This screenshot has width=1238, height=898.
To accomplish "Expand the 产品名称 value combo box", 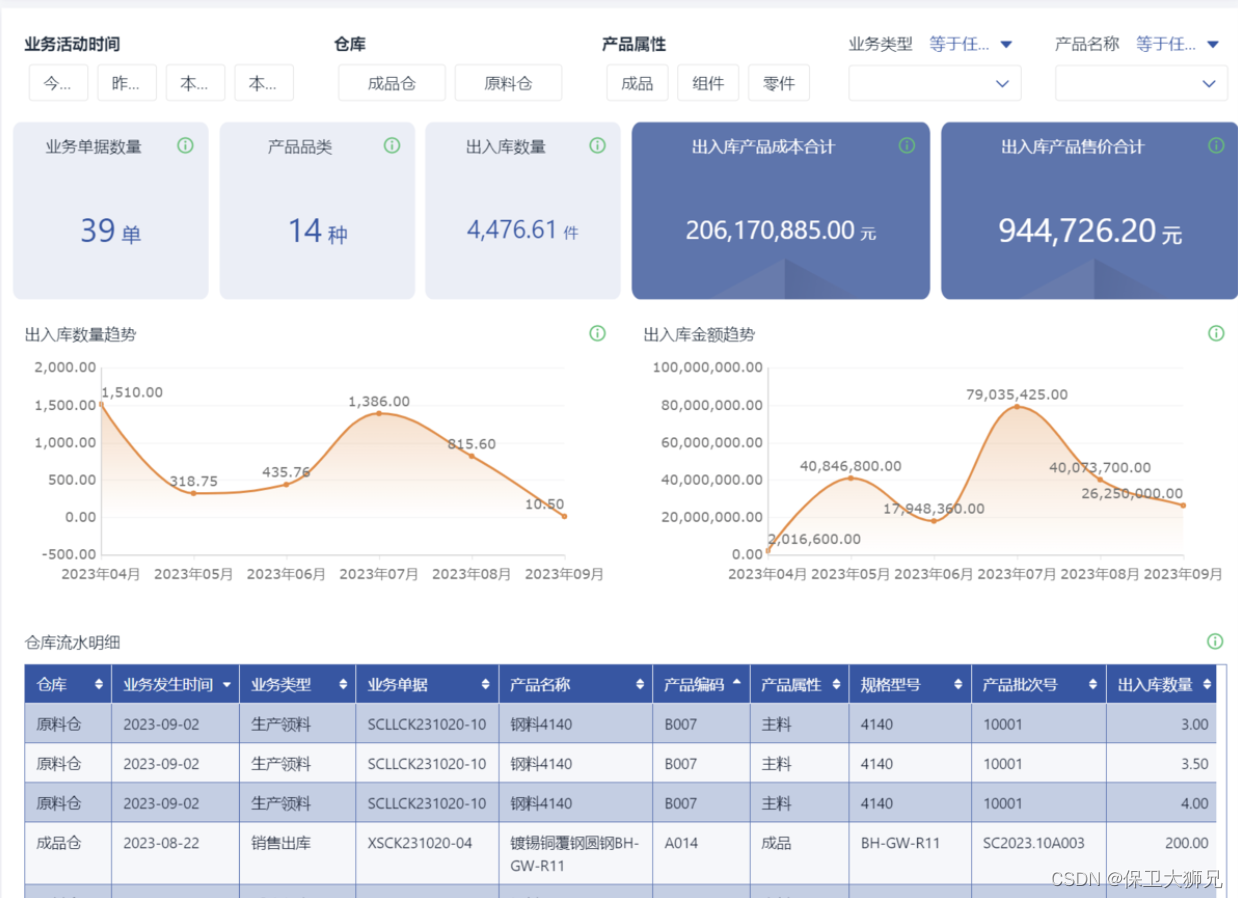I will coord(1141,83).
